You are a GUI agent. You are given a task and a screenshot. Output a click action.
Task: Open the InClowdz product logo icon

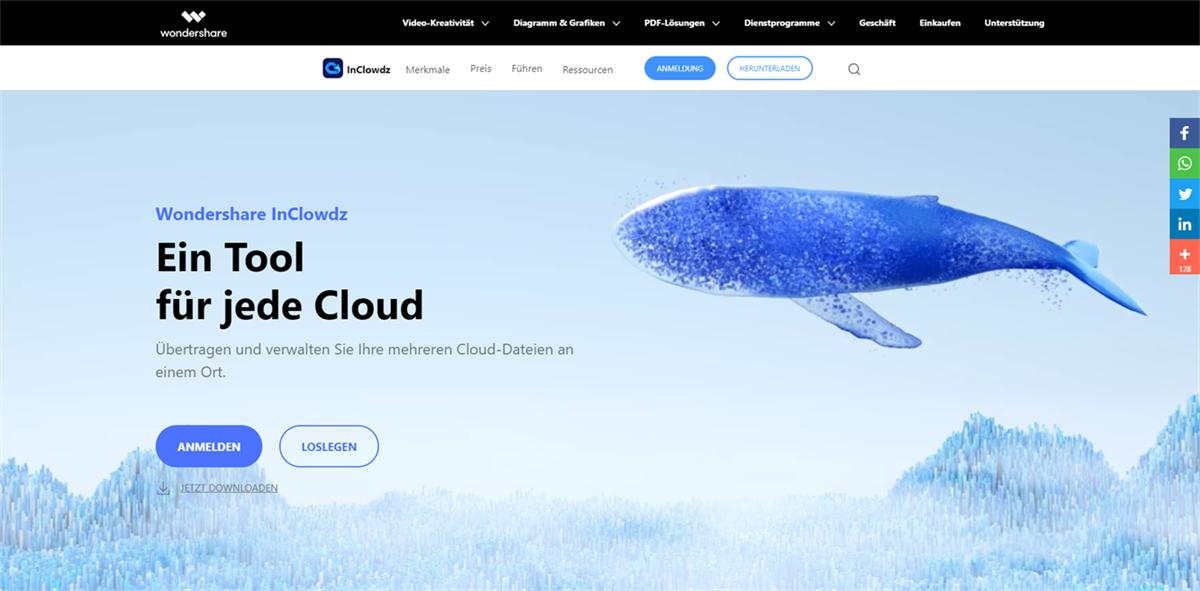pyautogui.click(x=333, y=68)
